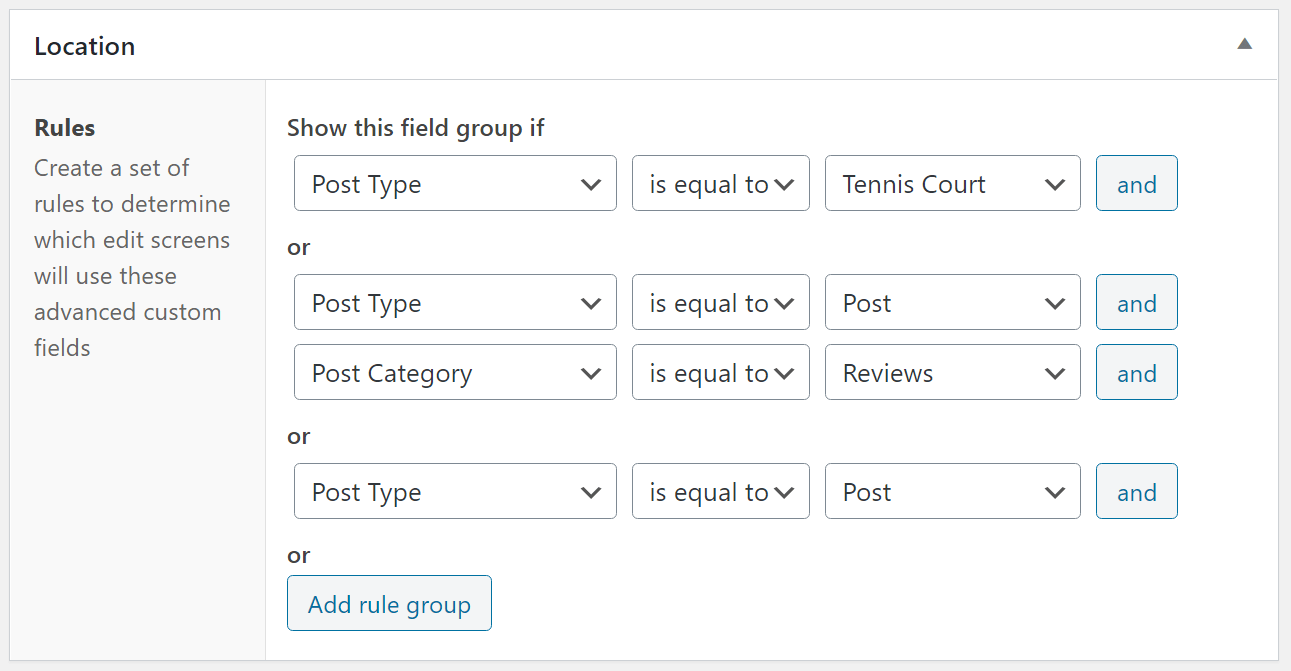
Task: Open the operator dropdown in the Tennis Court rule
Action: 720,183
